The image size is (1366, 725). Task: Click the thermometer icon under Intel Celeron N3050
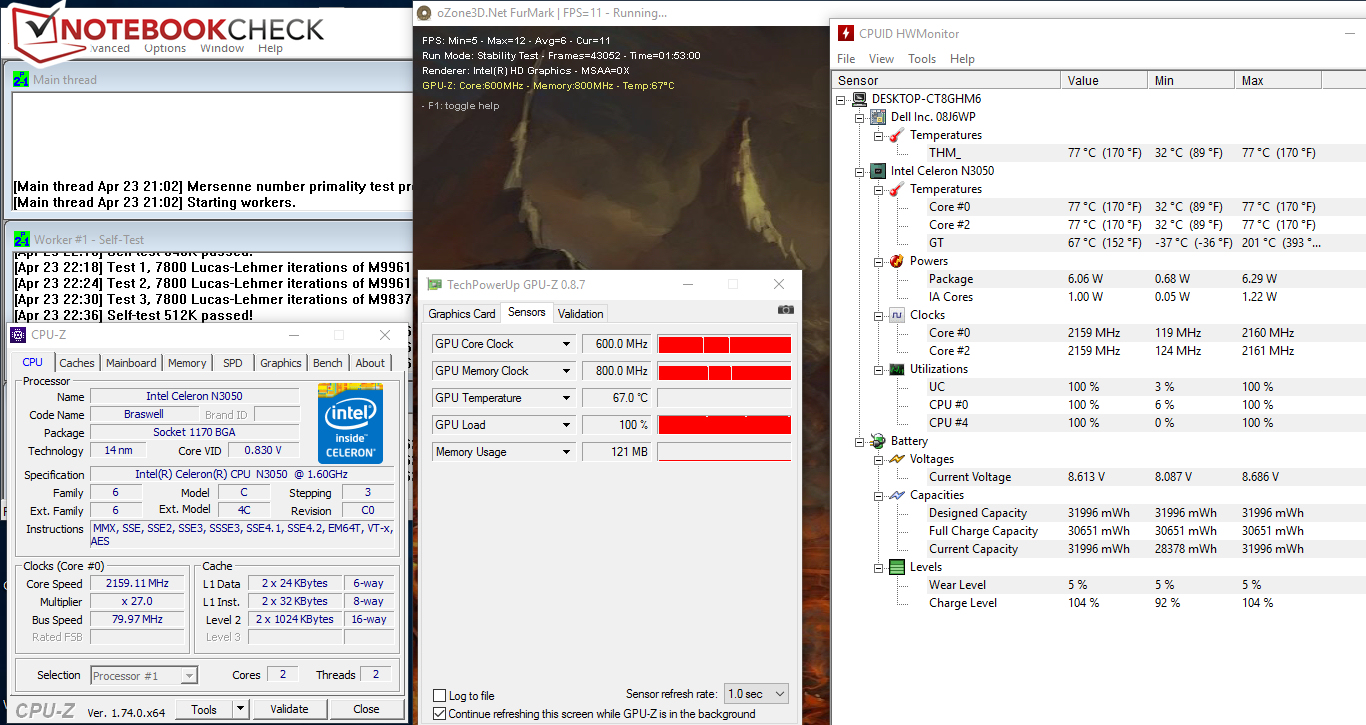pyautogui.click(x=897, y=189)
